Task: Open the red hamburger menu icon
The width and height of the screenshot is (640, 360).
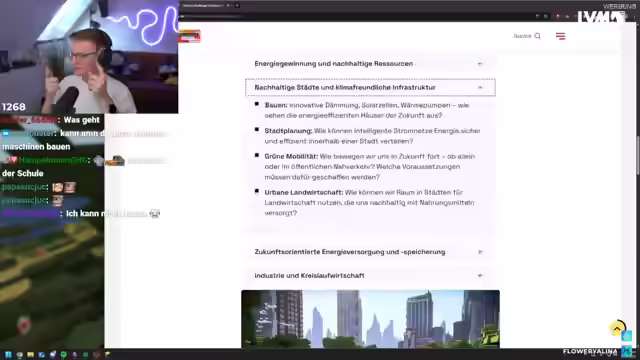Action: click(560, 36)
